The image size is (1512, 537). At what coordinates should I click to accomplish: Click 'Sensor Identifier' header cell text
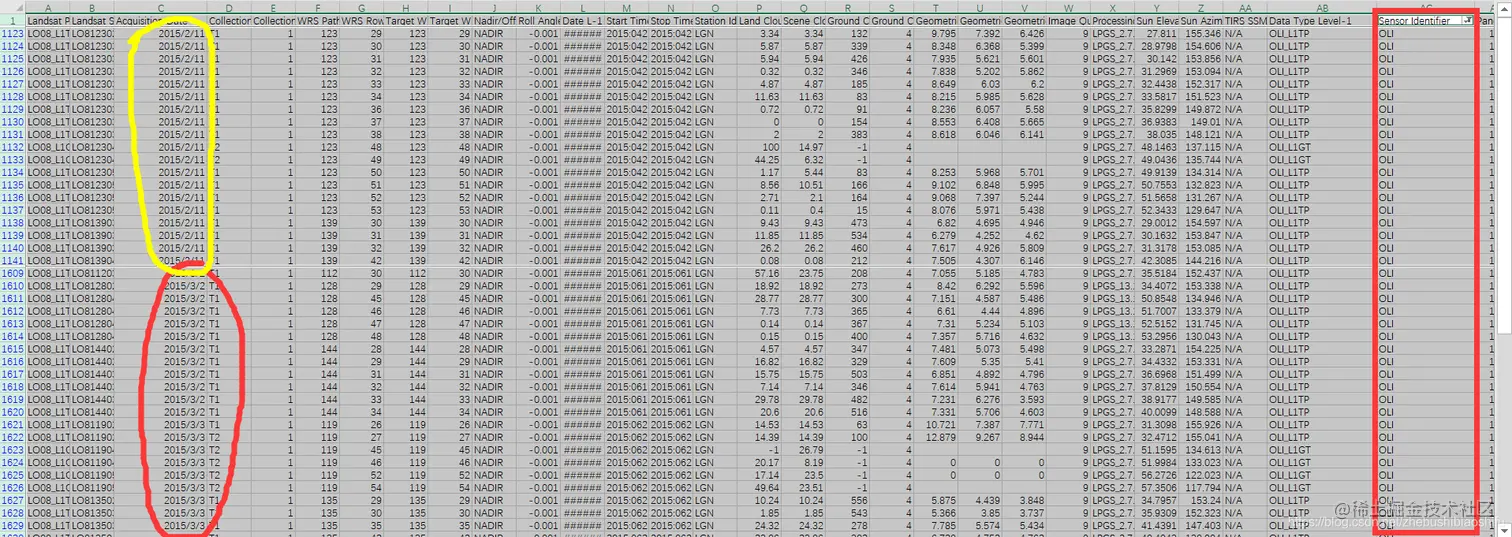point(1414,20)
